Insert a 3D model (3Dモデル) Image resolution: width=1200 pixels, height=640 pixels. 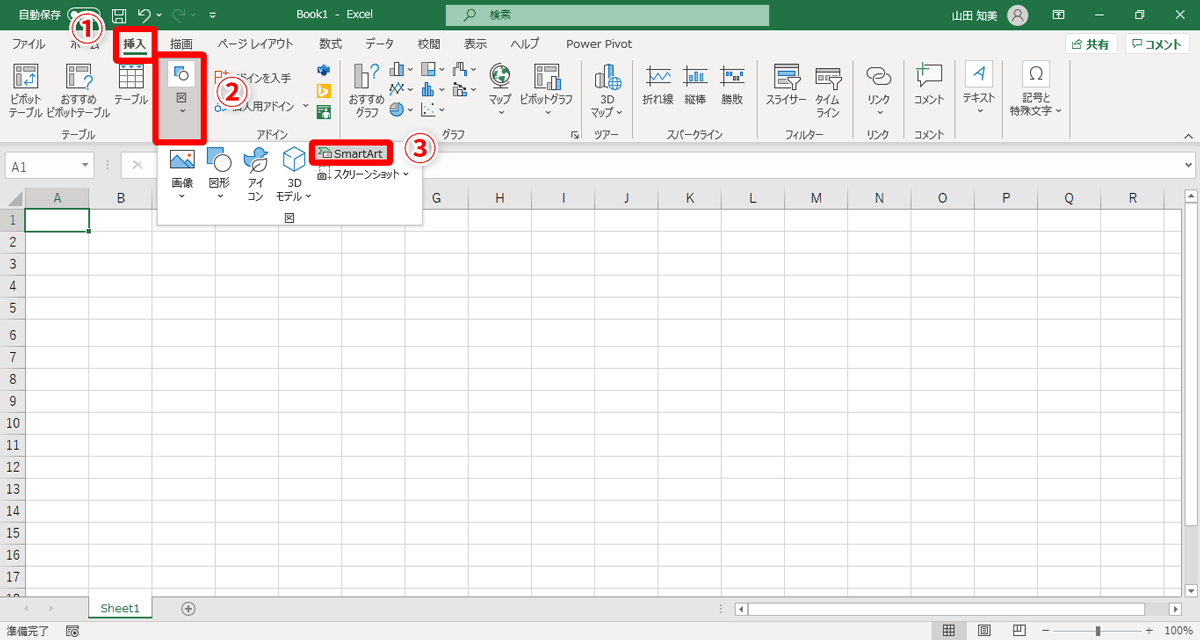(x=294, y=174)
